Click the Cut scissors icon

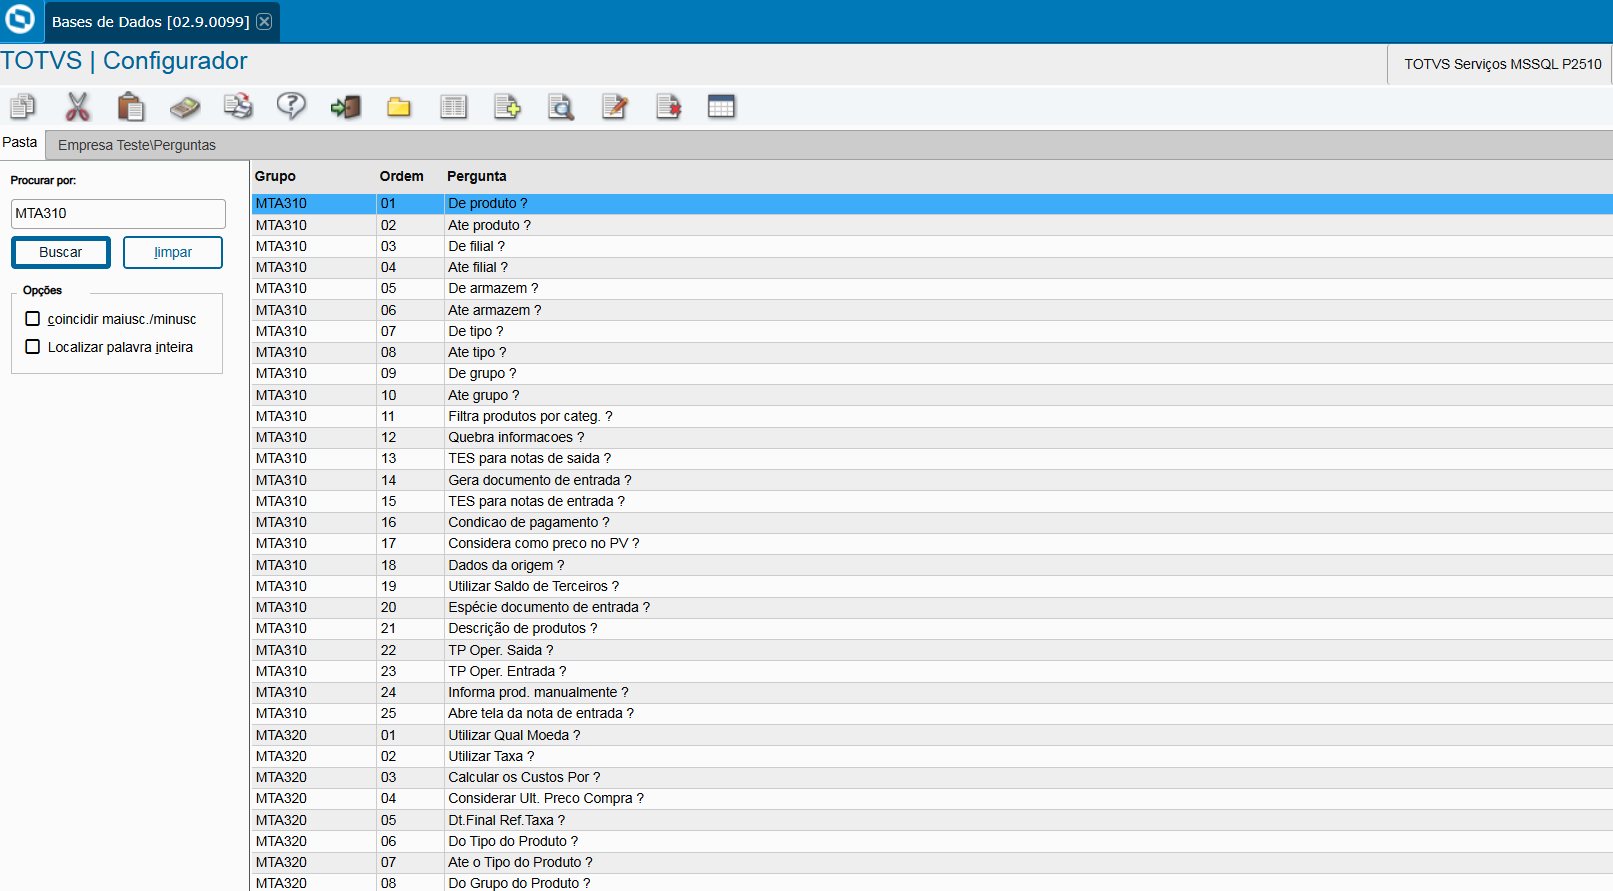pyautogui.click(x=77, y=106)
